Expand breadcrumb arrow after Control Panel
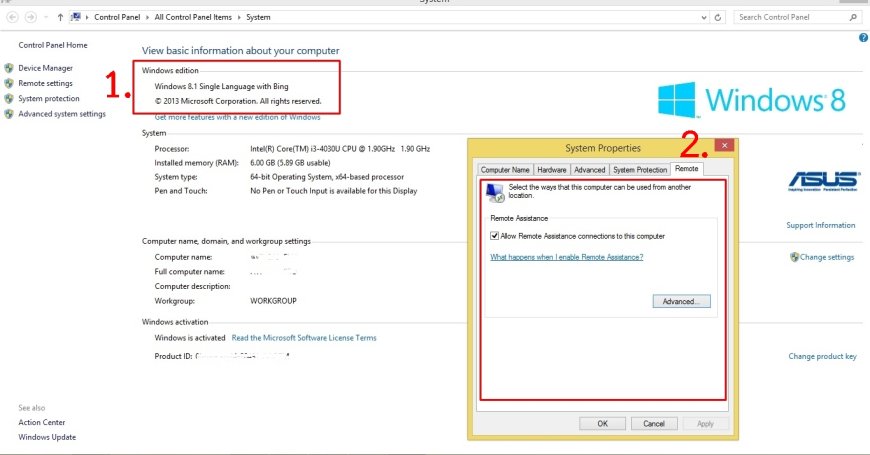 pos(148,18)
